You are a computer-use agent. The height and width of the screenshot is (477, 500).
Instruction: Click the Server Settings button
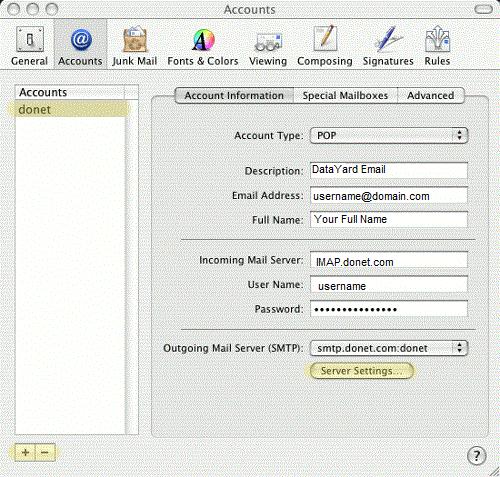tap(359, 371)
